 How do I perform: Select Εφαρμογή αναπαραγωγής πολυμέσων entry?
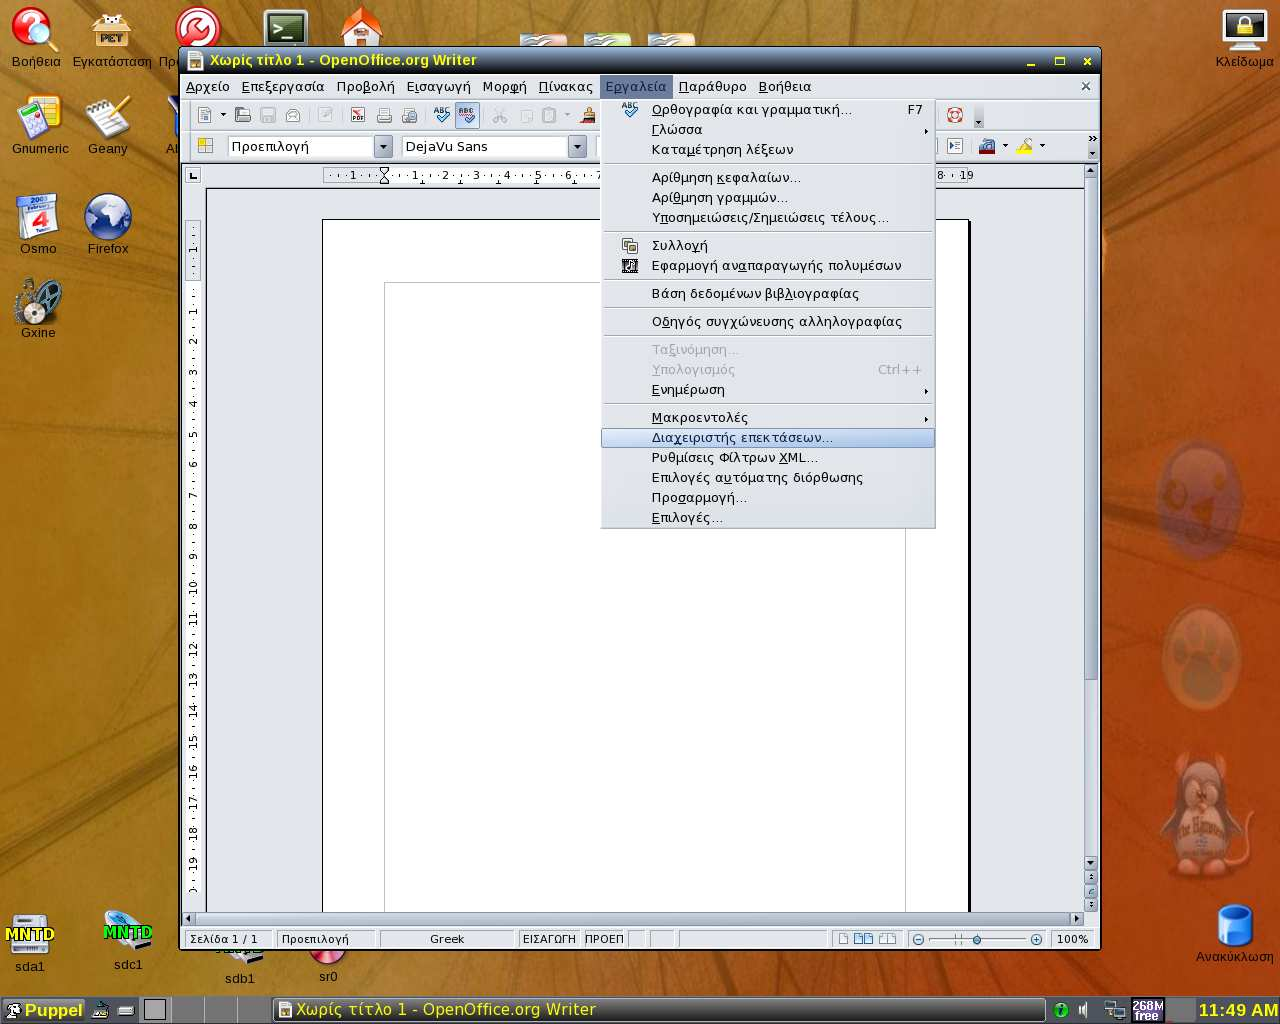[768, 266]
